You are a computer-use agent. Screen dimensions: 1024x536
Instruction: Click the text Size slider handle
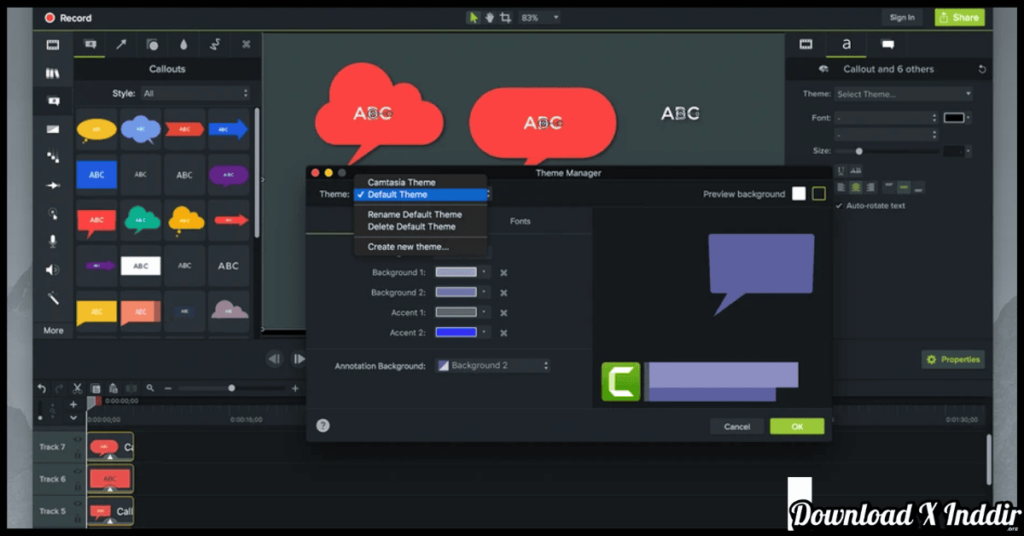(859, 151)
